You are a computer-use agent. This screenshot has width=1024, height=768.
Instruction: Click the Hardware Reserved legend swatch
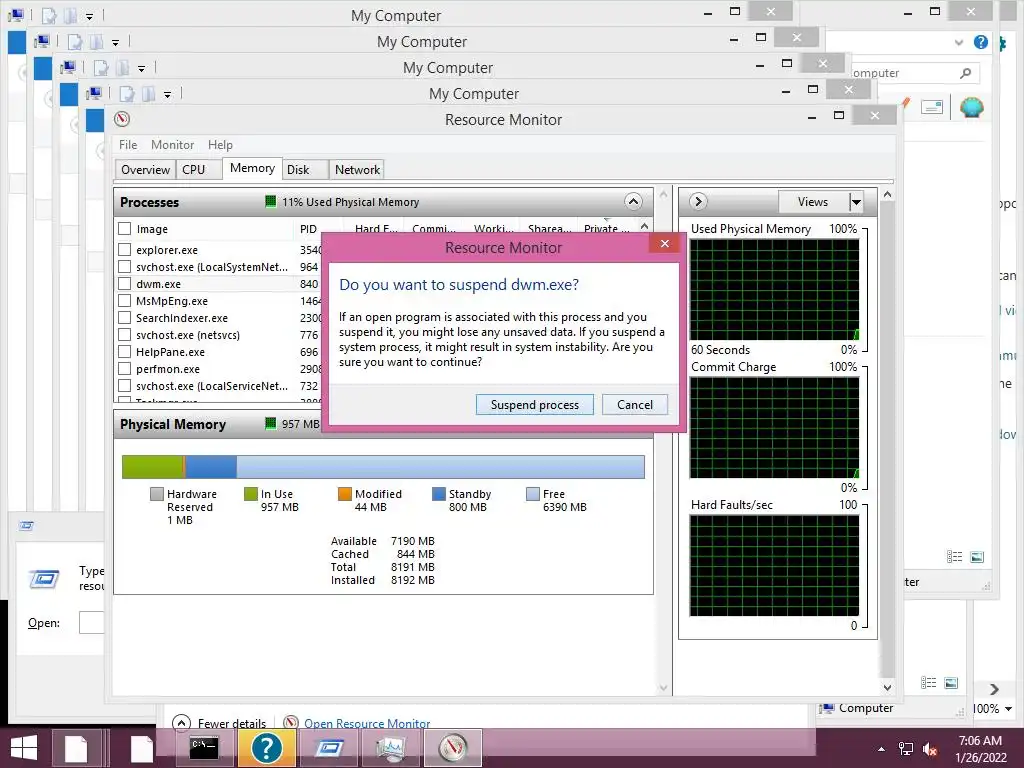click(157, 494)
